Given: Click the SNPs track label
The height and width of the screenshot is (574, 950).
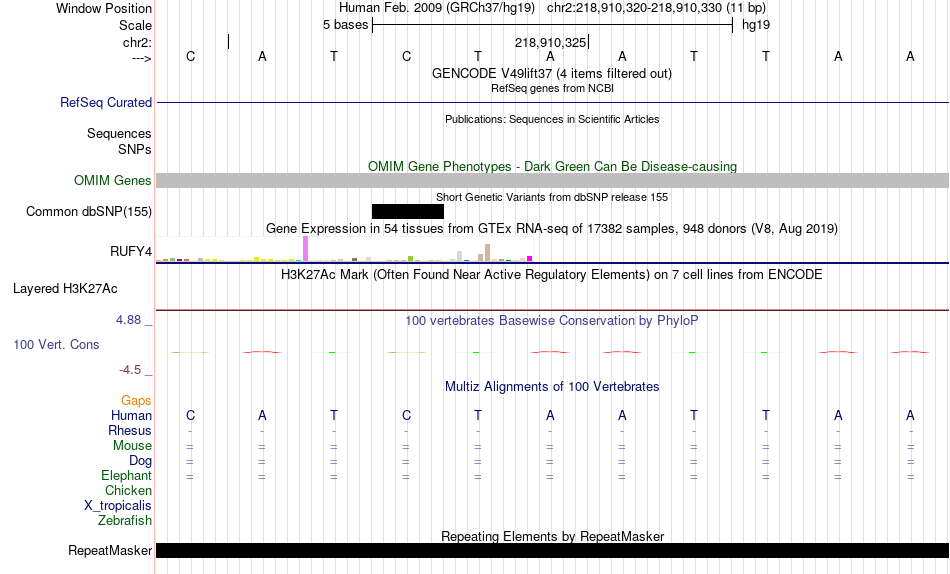Looking at the screenshot, I should click(135, 149).
